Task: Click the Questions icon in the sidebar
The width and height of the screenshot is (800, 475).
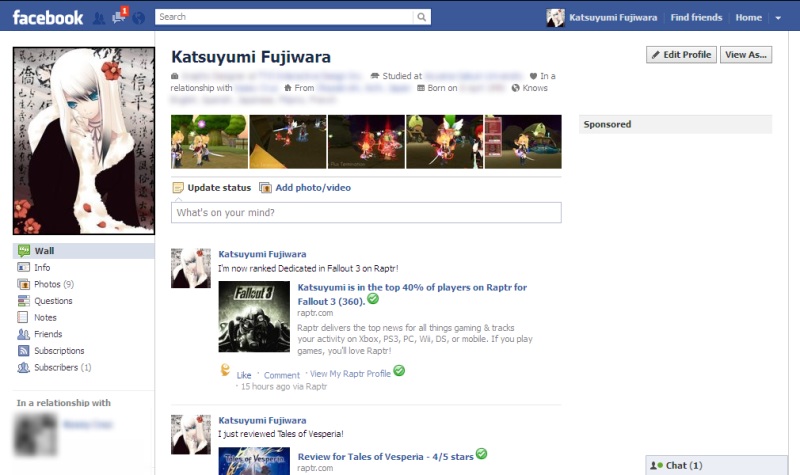Action: click(x=23, y=301)
